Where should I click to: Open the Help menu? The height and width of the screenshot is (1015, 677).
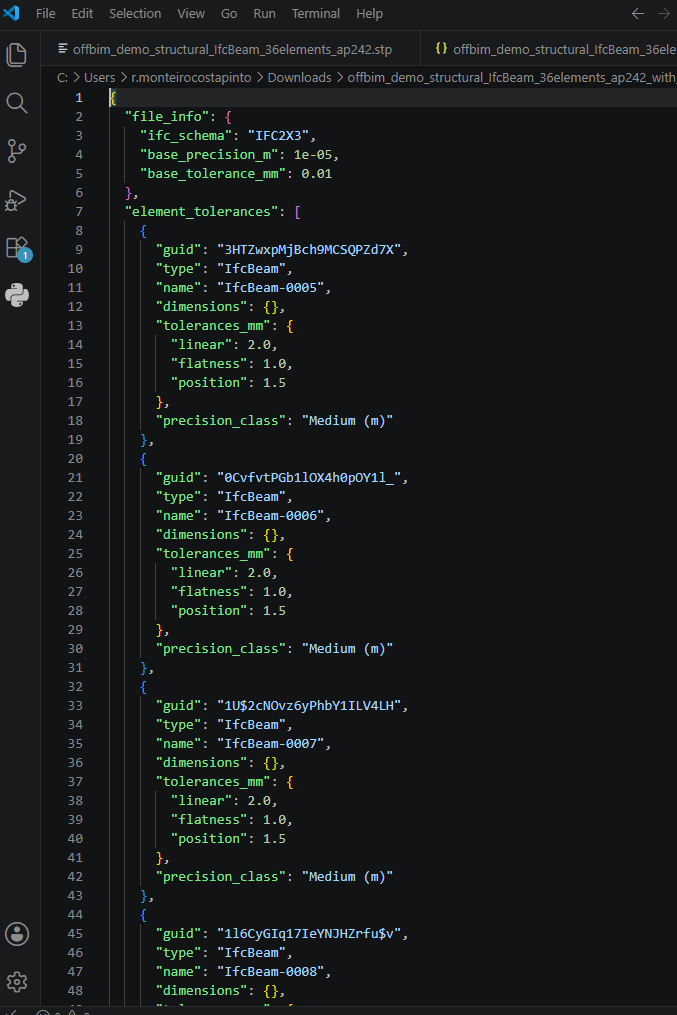(x=370, y=14)
